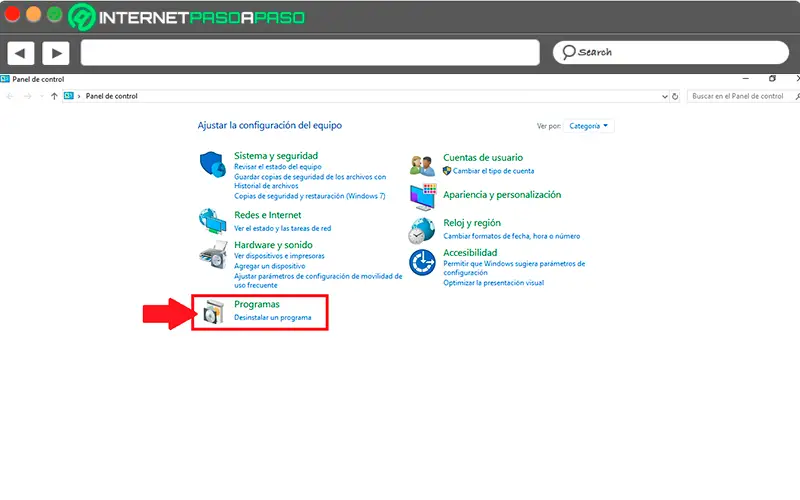This screenshot has width=800, height=500.
Task: Click Permitir que Windows sugiera parámetros
Action: (x=514, y=268)
